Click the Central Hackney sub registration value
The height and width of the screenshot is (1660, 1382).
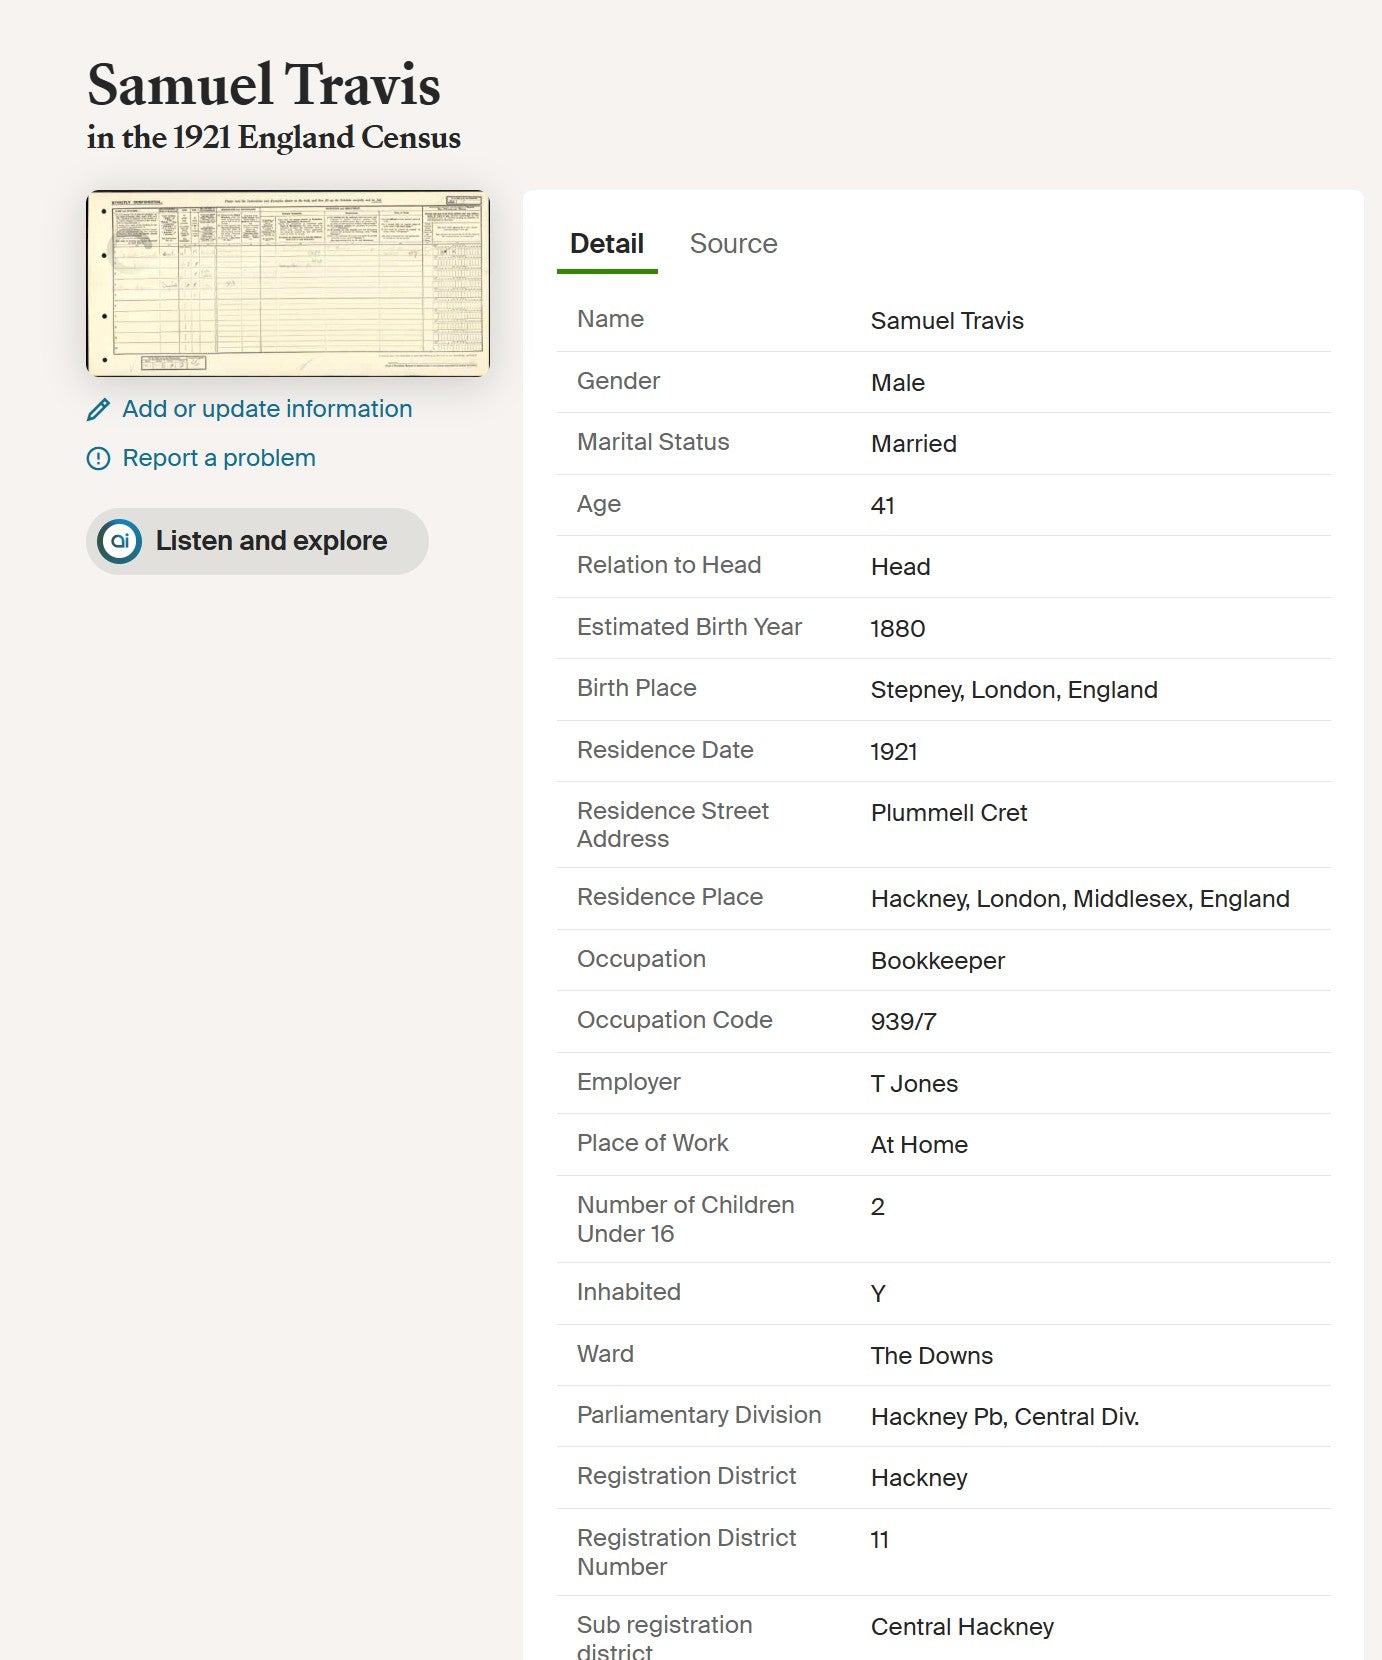pyautogui.click(x=961, y=1627)
